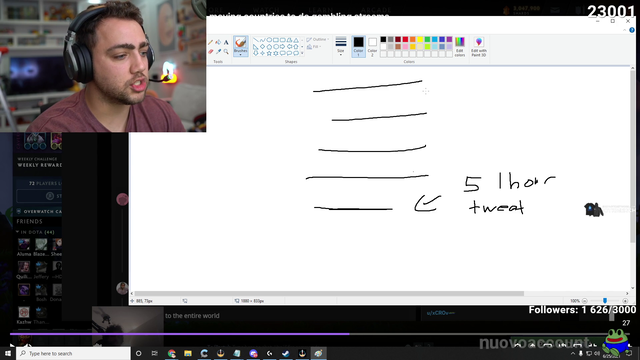The image size is (640, 360).
Task: Select the Eraser tool
Action: [211, 51]
